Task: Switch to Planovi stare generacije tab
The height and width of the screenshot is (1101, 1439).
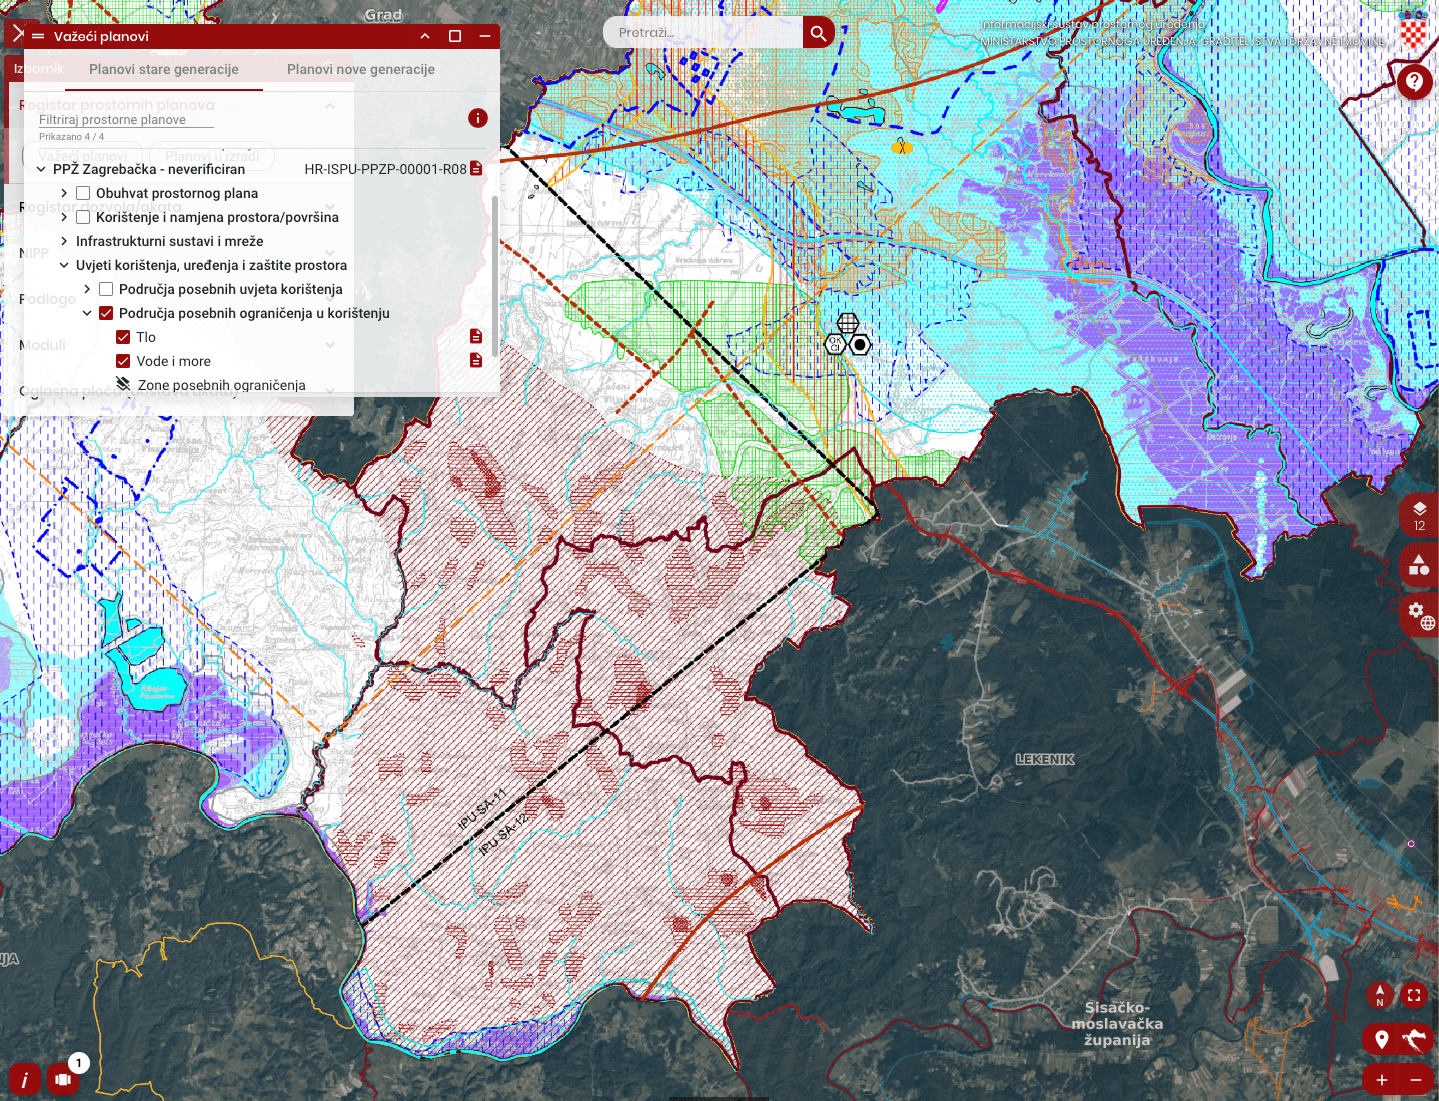Action: click(164, 69)
